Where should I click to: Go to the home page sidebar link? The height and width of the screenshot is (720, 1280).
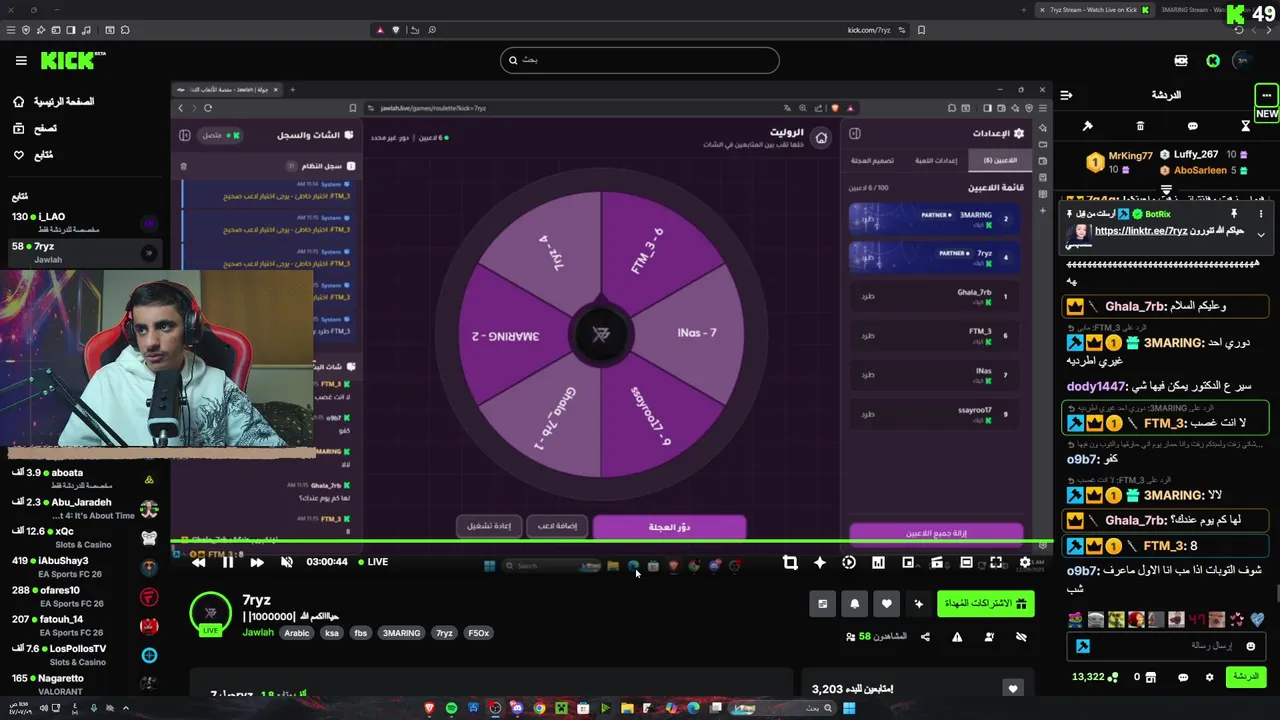click(54, 102)
